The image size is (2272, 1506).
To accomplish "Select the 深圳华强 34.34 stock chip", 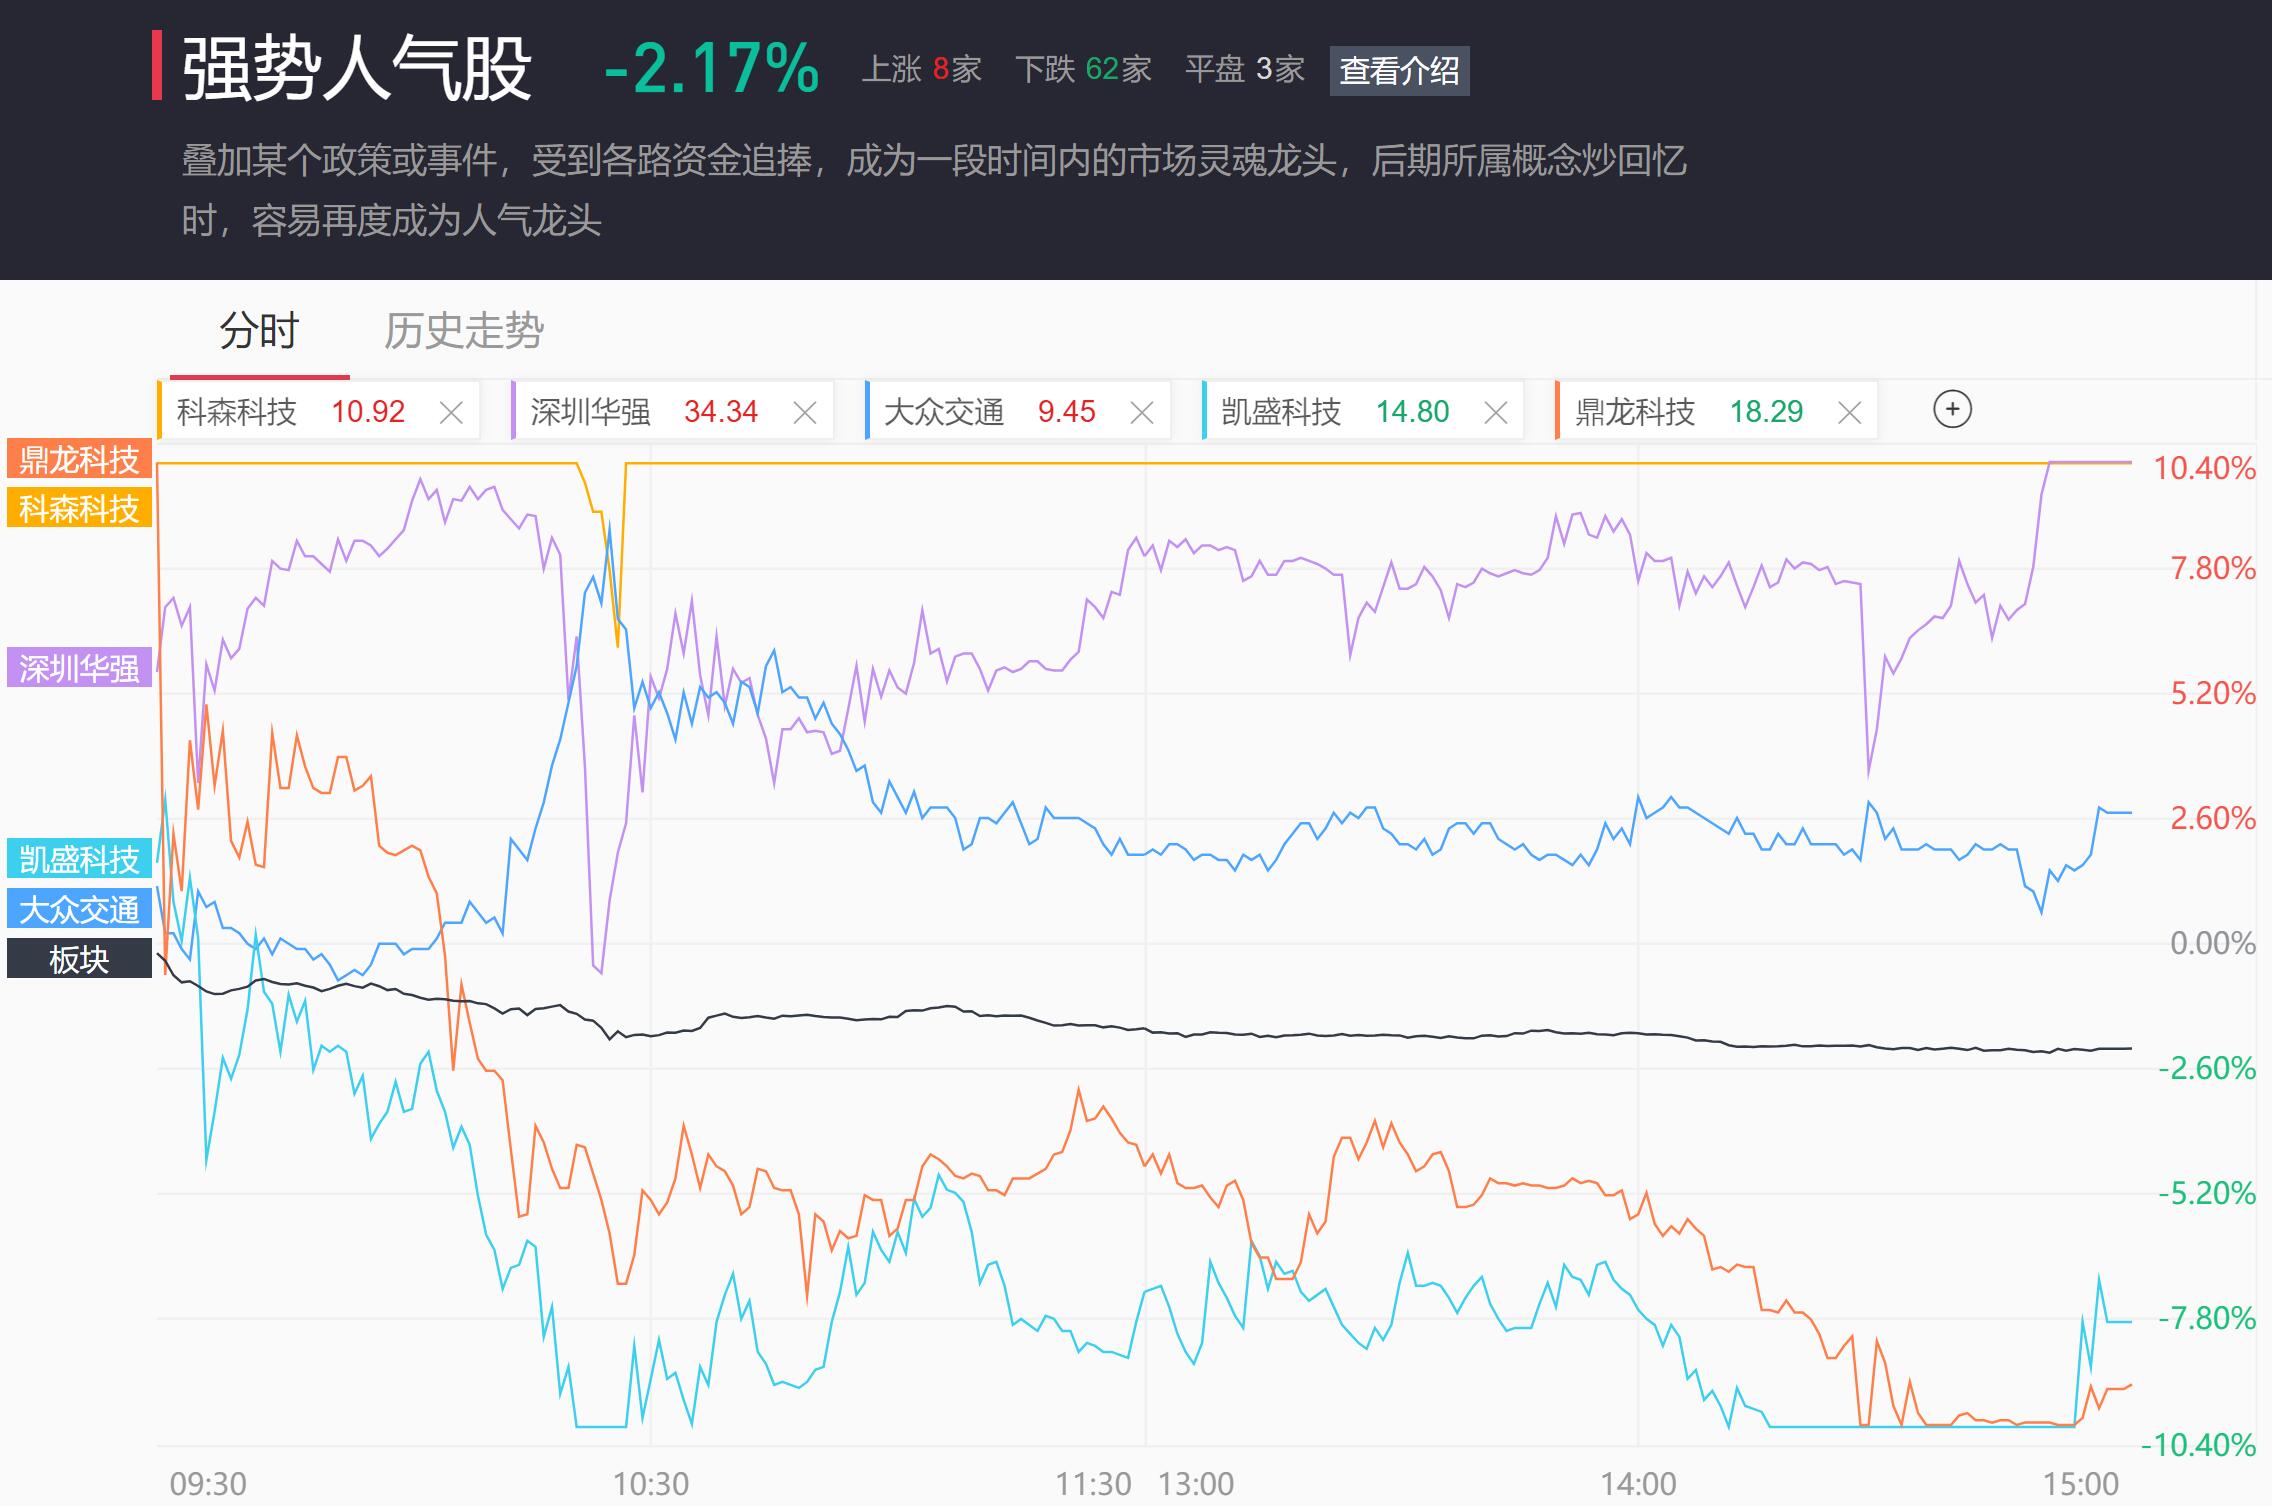I will [x=644, y=412].
